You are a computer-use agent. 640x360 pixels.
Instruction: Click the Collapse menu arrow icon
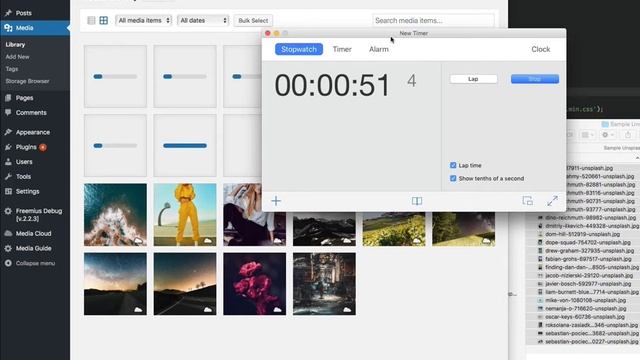[x=8, y=263]
